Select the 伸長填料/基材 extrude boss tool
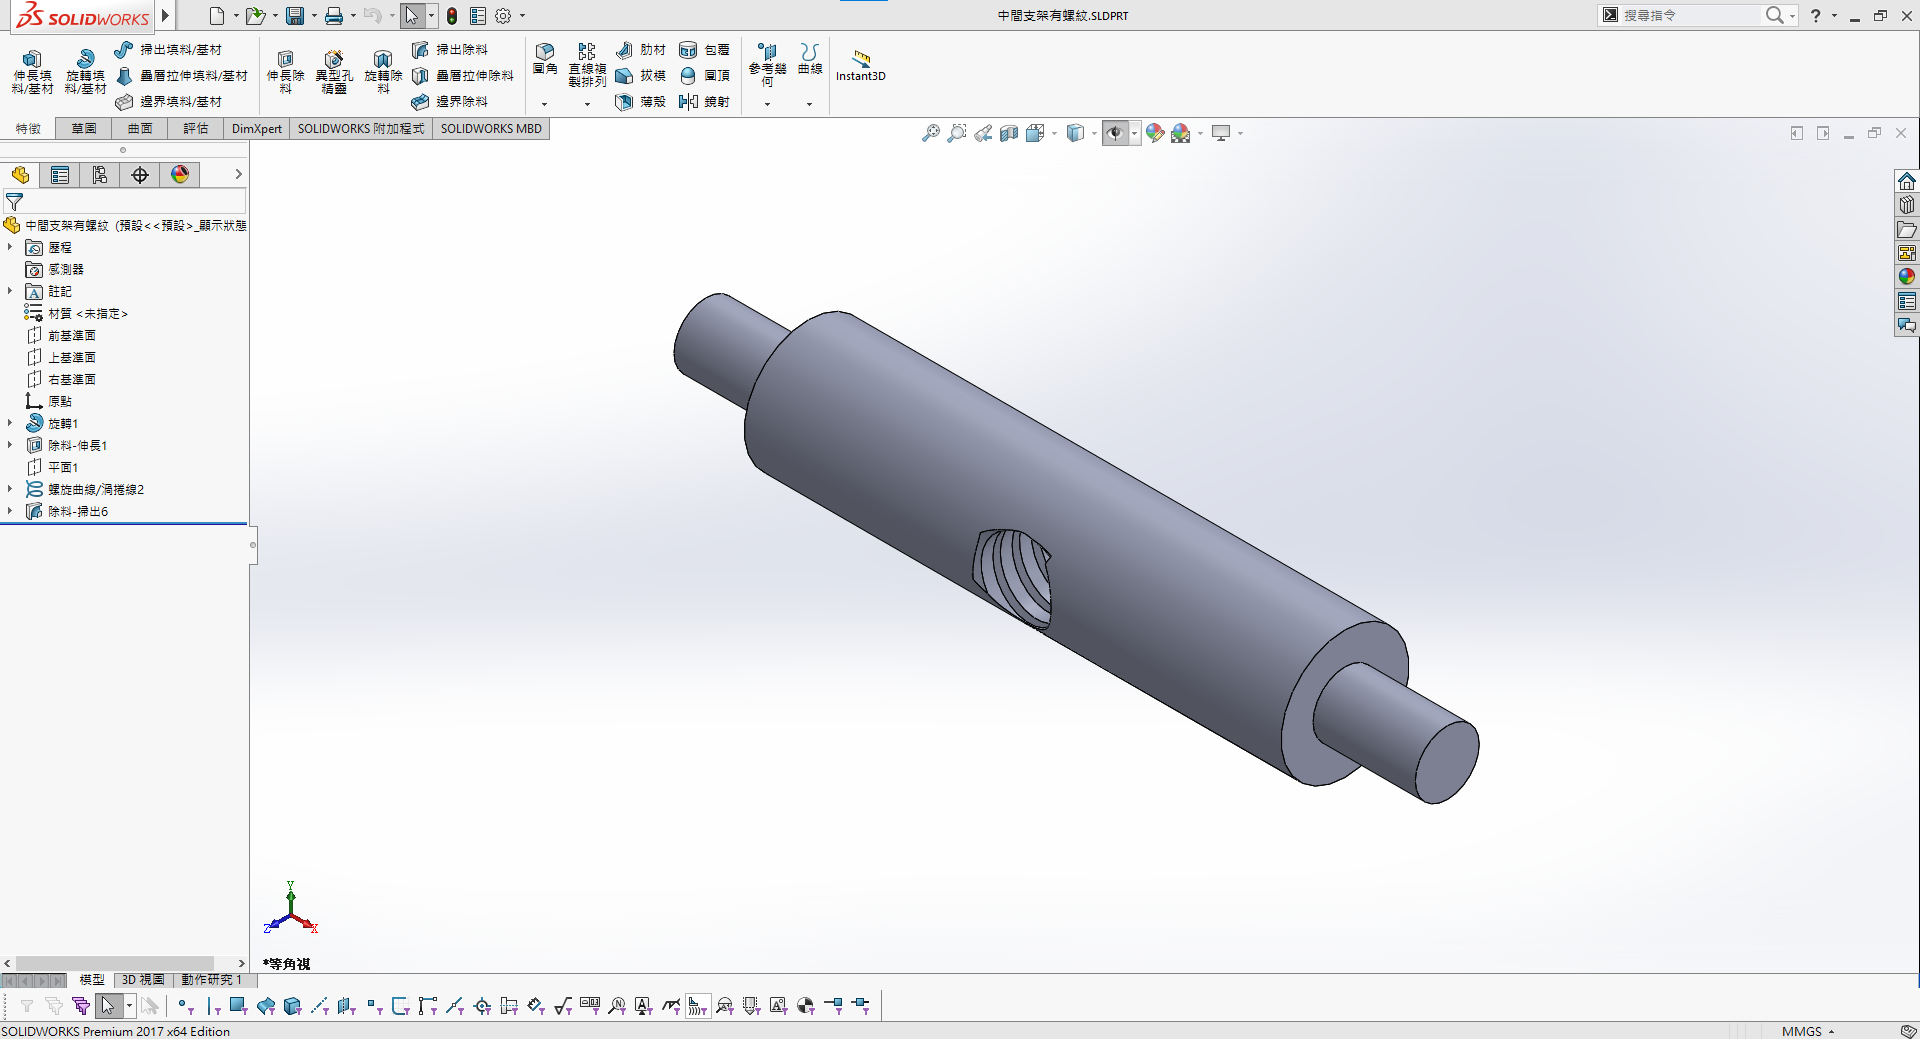Viewport: 1920px width, 1039px height. point(32,72)
